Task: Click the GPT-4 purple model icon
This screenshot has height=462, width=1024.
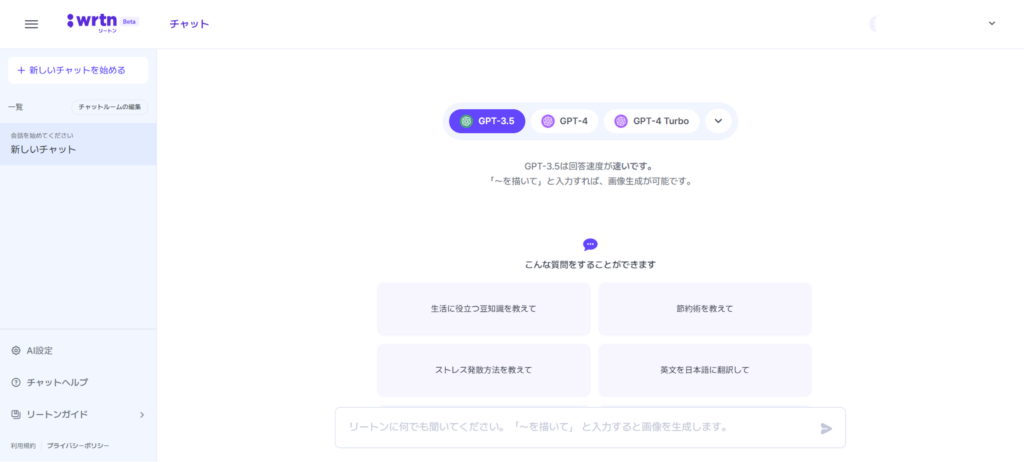Action: [x=548, y=121]
